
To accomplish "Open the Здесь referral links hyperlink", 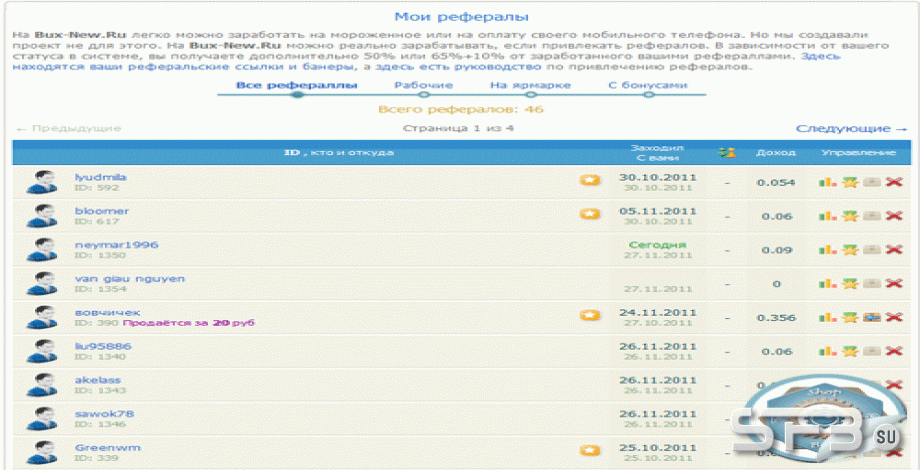I will pos(820,56).
